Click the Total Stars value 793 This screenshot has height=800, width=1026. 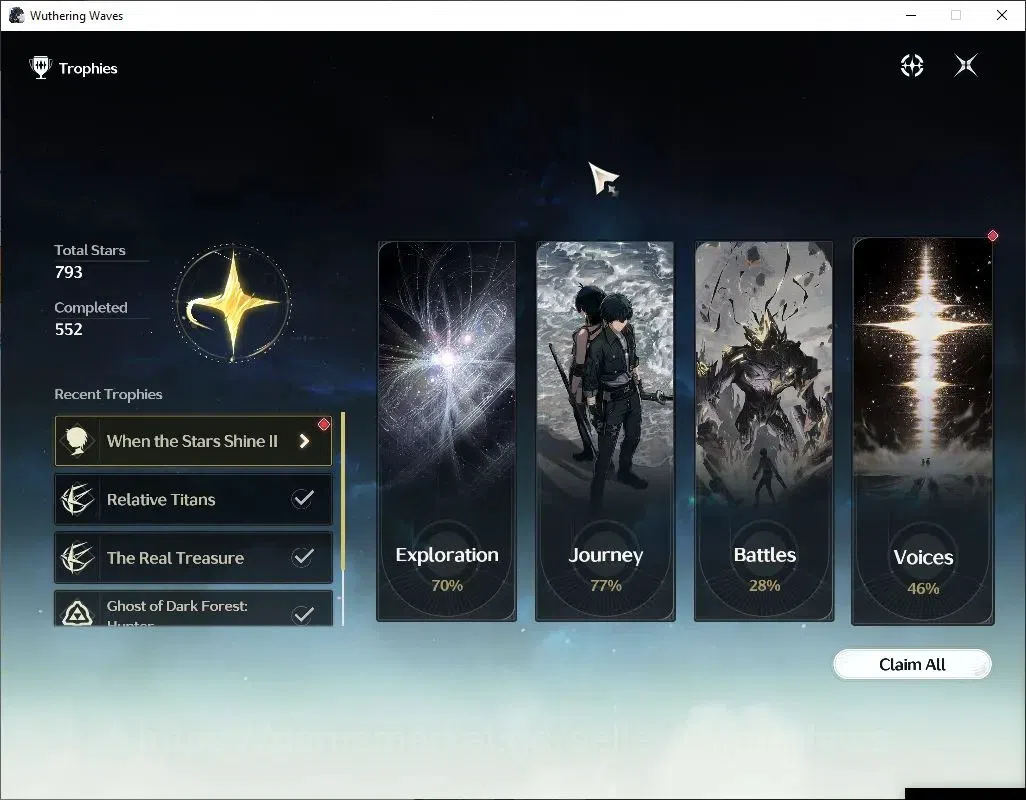click(69, 272)
